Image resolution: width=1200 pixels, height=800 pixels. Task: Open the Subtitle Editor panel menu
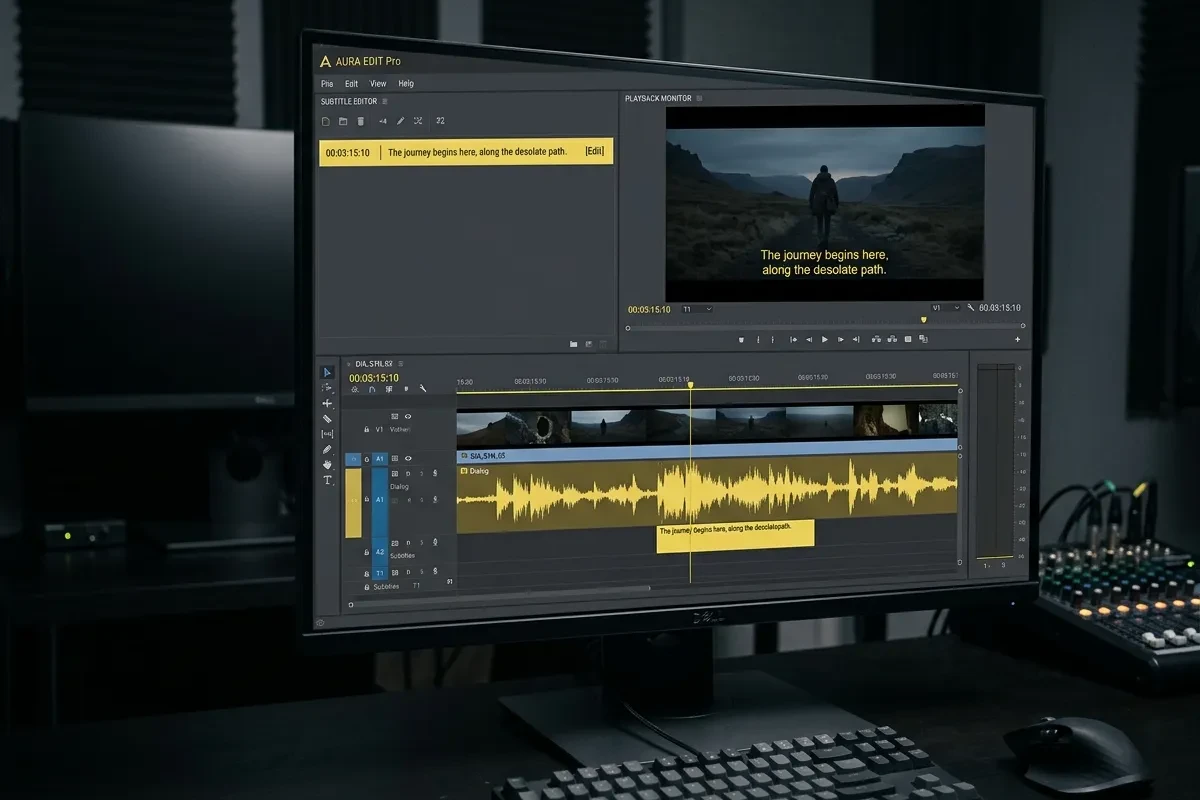coord(385,101)
